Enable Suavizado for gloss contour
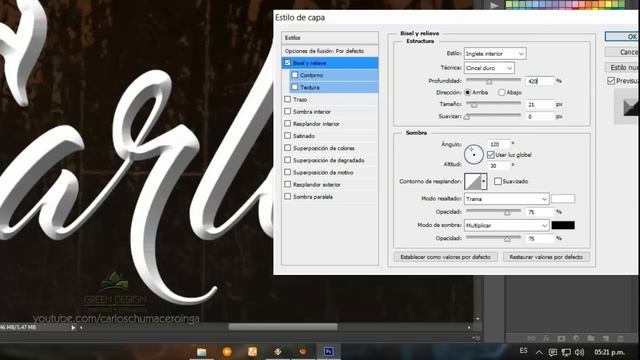Image resolution: width=640 pixels, height=360 pixels. (498, 181)
